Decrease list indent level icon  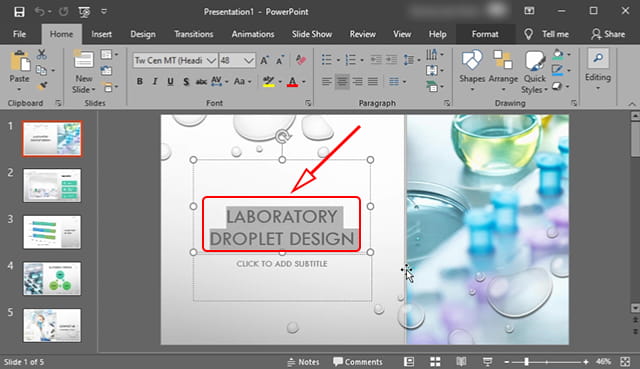[x=376, y=60]
